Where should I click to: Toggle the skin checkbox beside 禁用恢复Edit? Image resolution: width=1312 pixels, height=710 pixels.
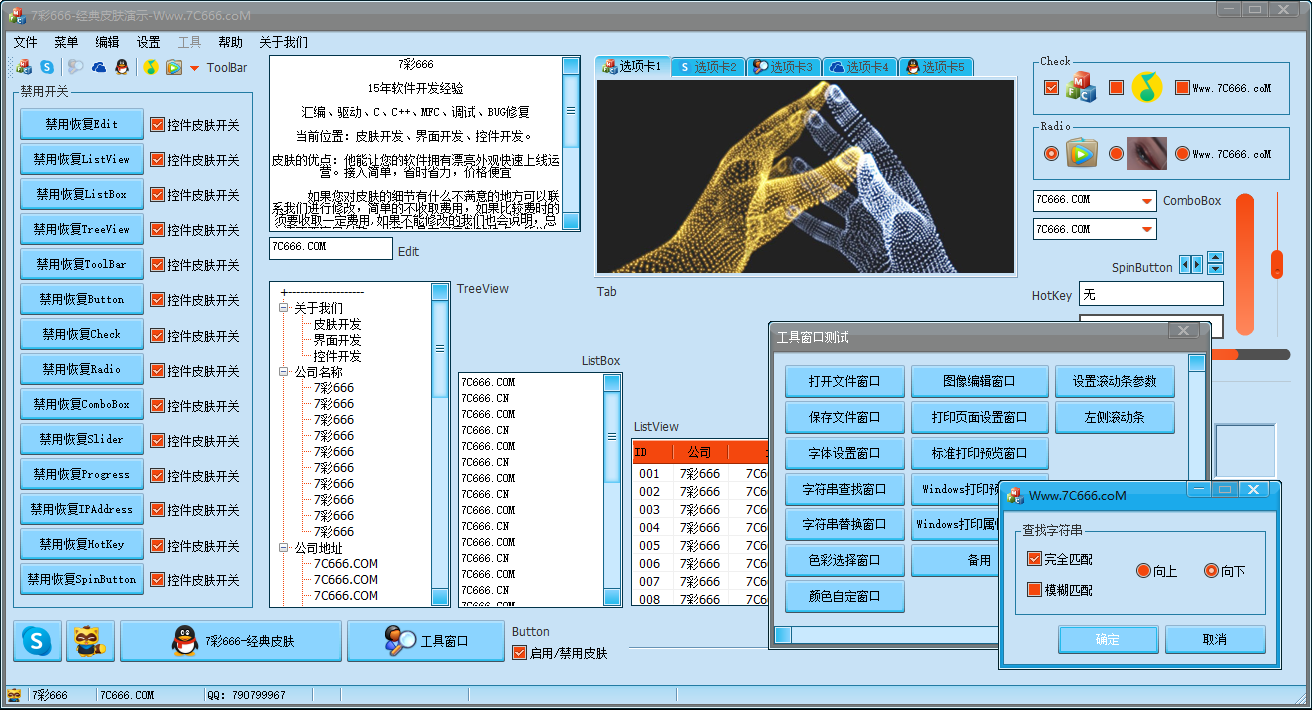157,125
